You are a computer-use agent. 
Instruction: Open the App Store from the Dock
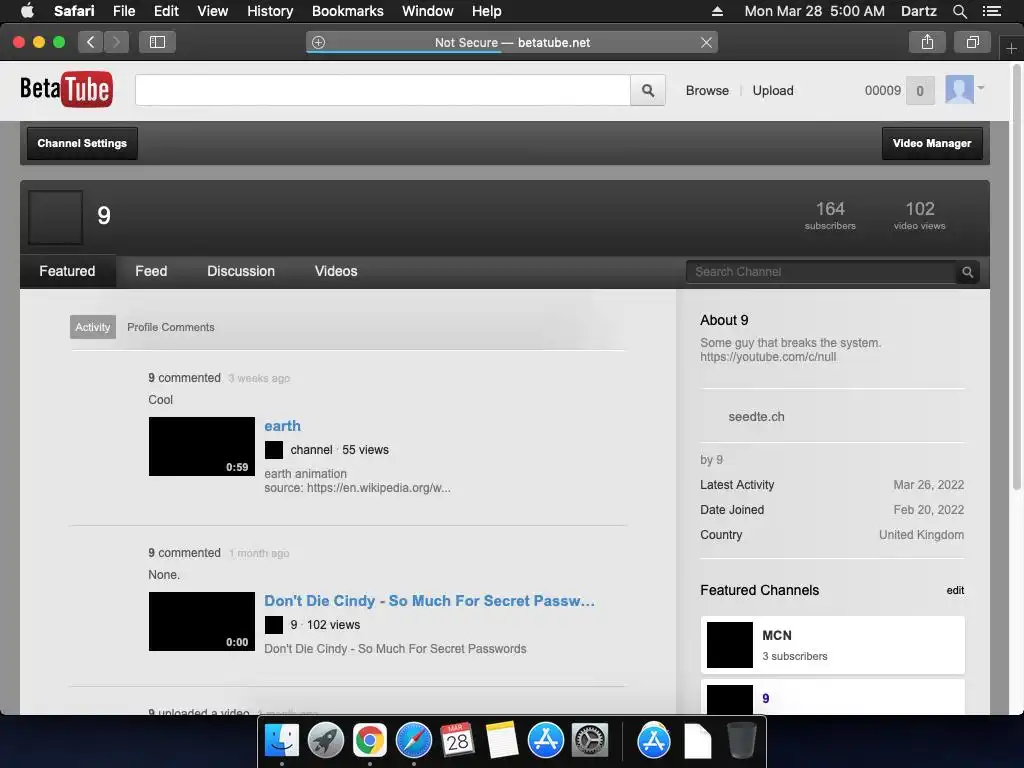[545, 740]
